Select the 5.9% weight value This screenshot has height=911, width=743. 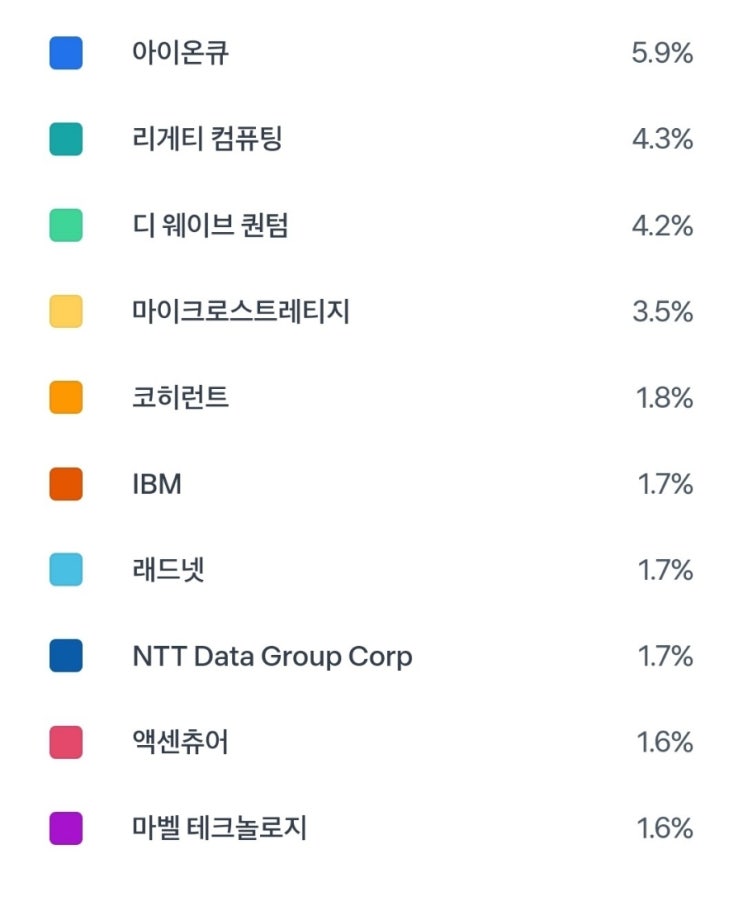tap(662, 53)
